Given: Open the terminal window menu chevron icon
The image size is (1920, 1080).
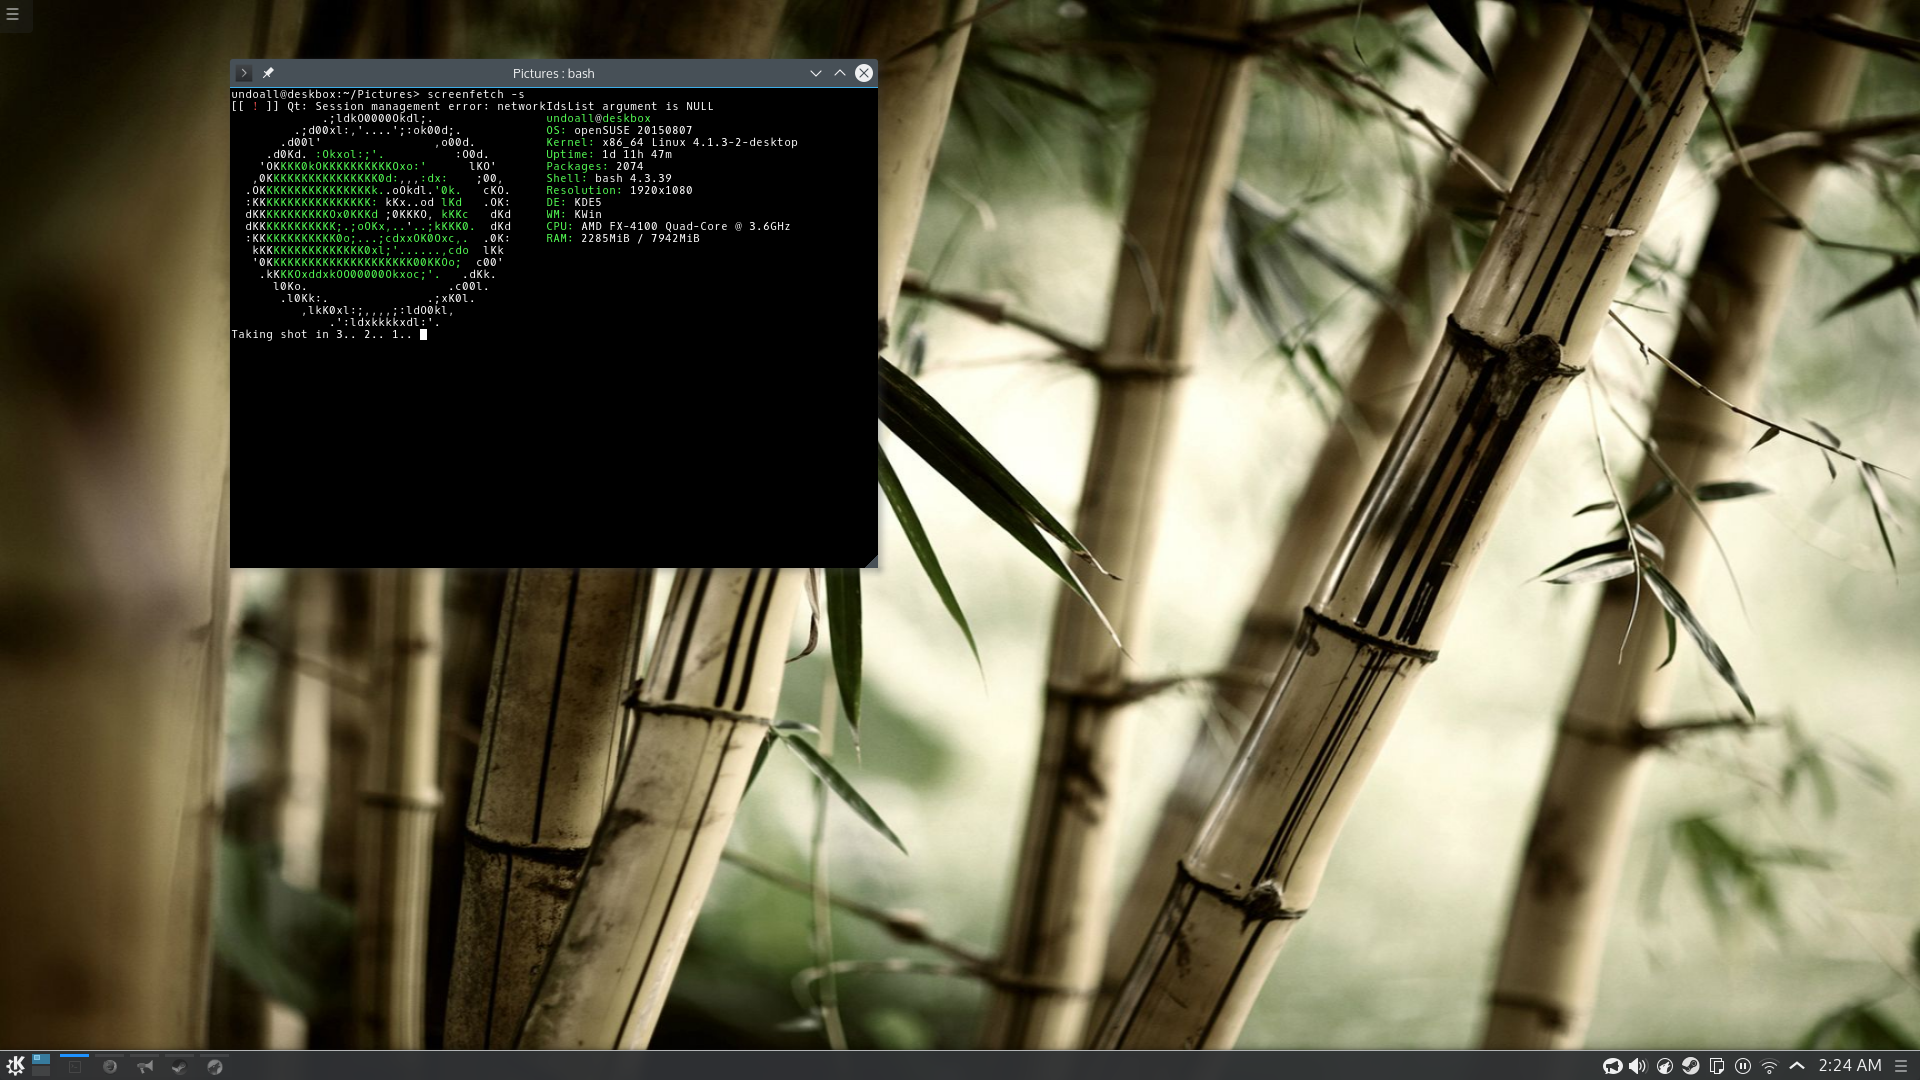Looking at the screenshot, I should click(x=244, y=73).
